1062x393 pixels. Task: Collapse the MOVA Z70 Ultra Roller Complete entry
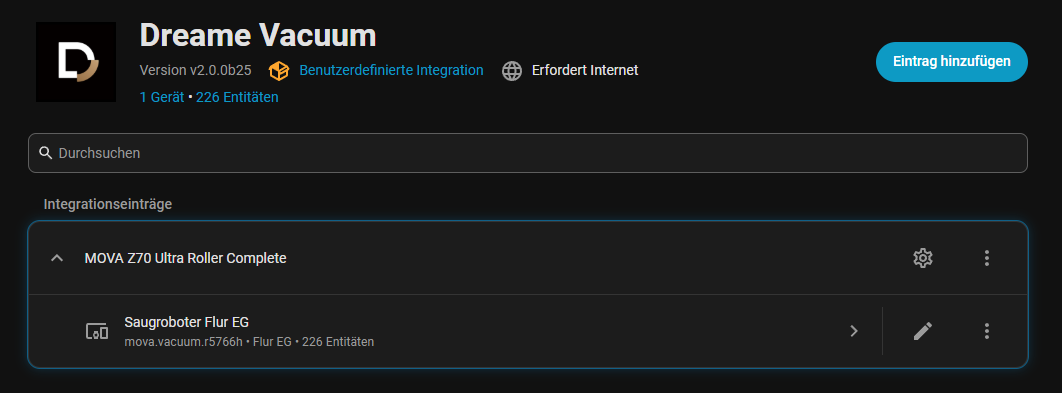pyautogui.click(x=58, y=257)
